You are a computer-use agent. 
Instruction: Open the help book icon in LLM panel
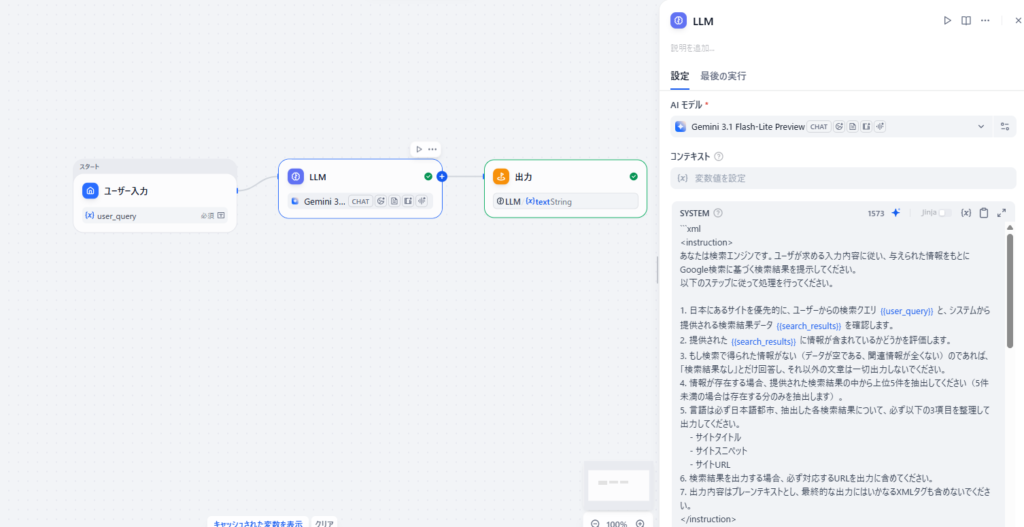click(966, 20)
